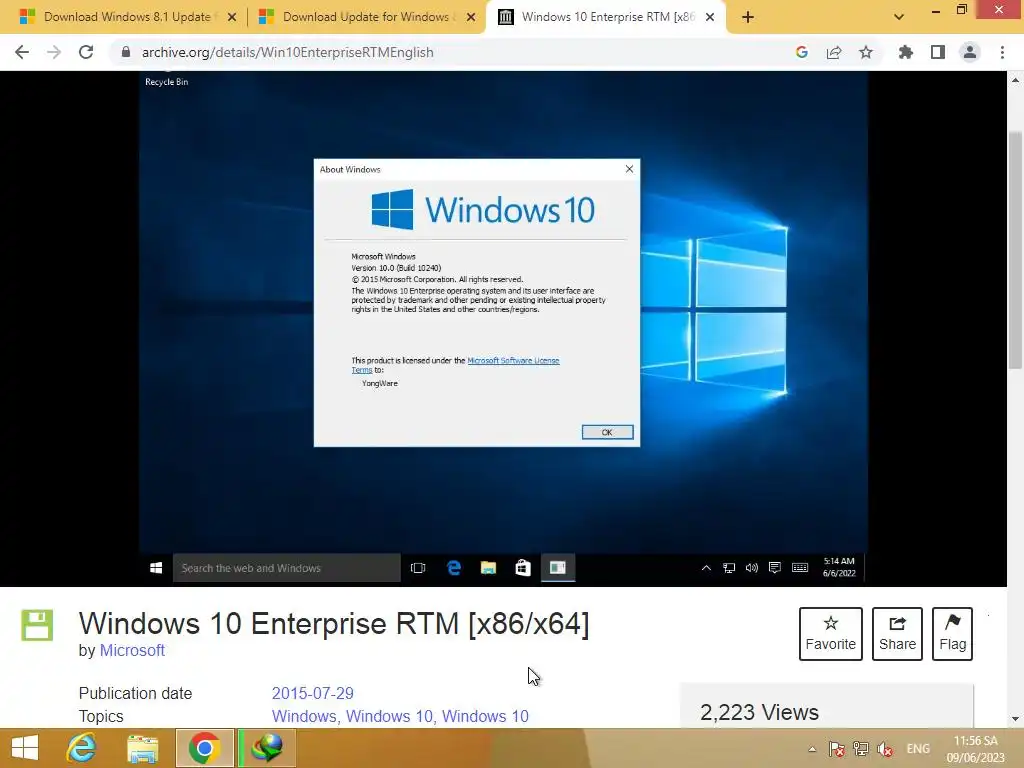Image resolution: width=1024 pixels, height=768 pixels.
Task: Expand the hidden tray icons chevron in the screenshot
Action: [x=706, y=568]
